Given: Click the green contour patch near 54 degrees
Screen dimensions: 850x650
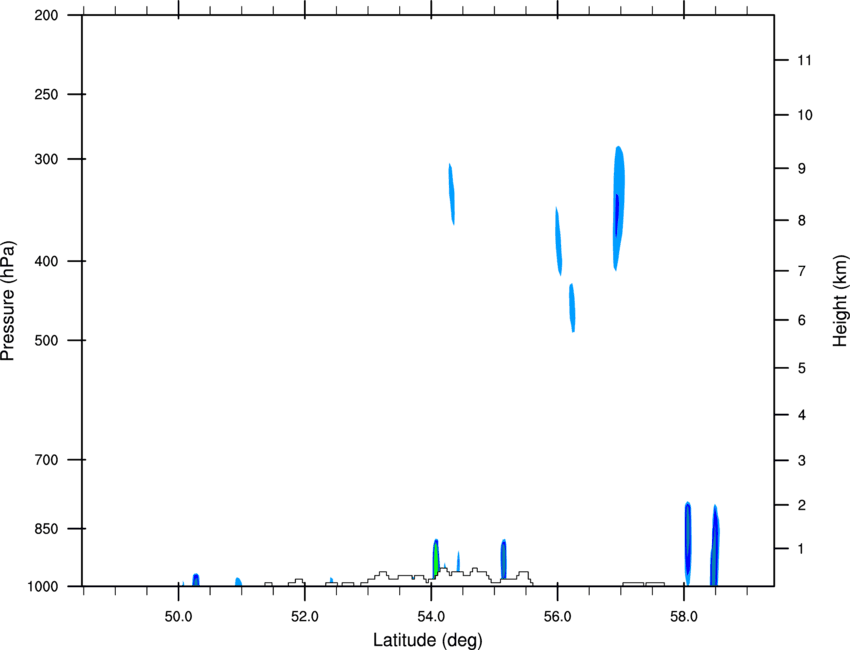Looking at the screenshot, I should point(435,558).
